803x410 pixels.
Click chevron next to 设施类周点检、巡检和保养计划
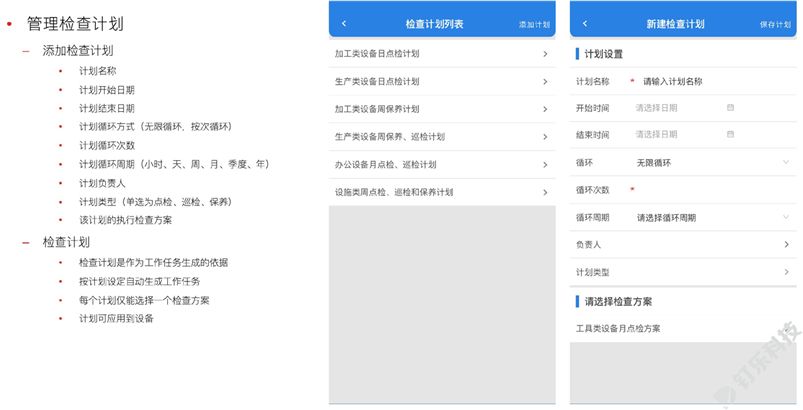tap(545, 192)
